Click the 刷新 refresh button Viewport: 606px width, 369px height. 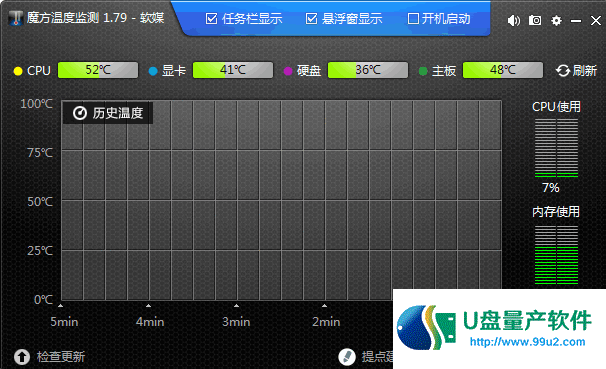pyautogui.click(x=576, y=70)
